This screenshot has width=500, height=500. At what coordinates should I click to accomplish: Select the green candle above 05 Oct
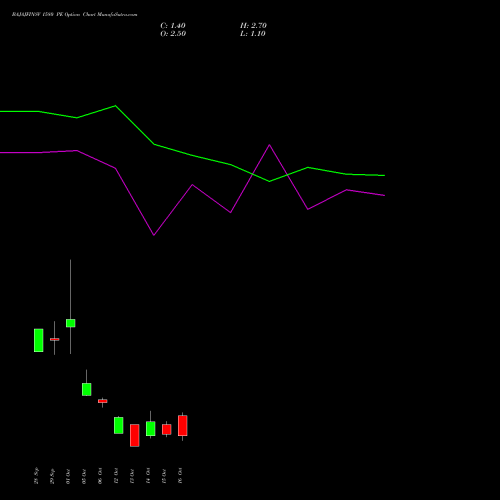click(x=87, y=389)
